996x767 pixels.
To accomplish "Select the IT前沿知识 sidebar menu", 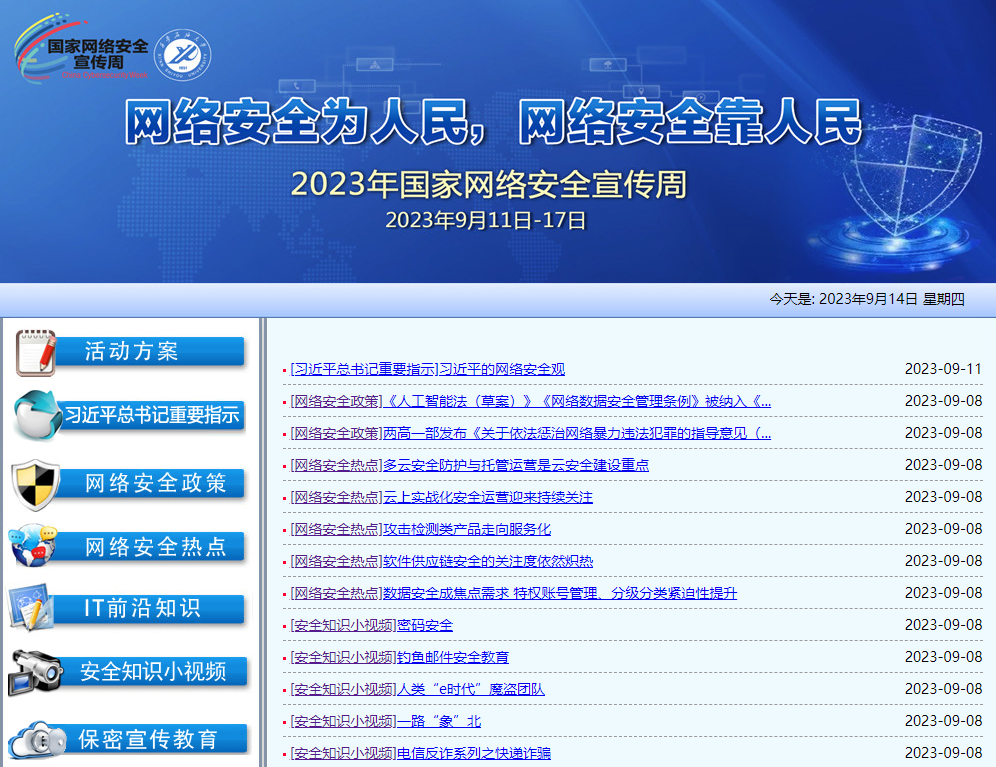I will coord(142,608).
